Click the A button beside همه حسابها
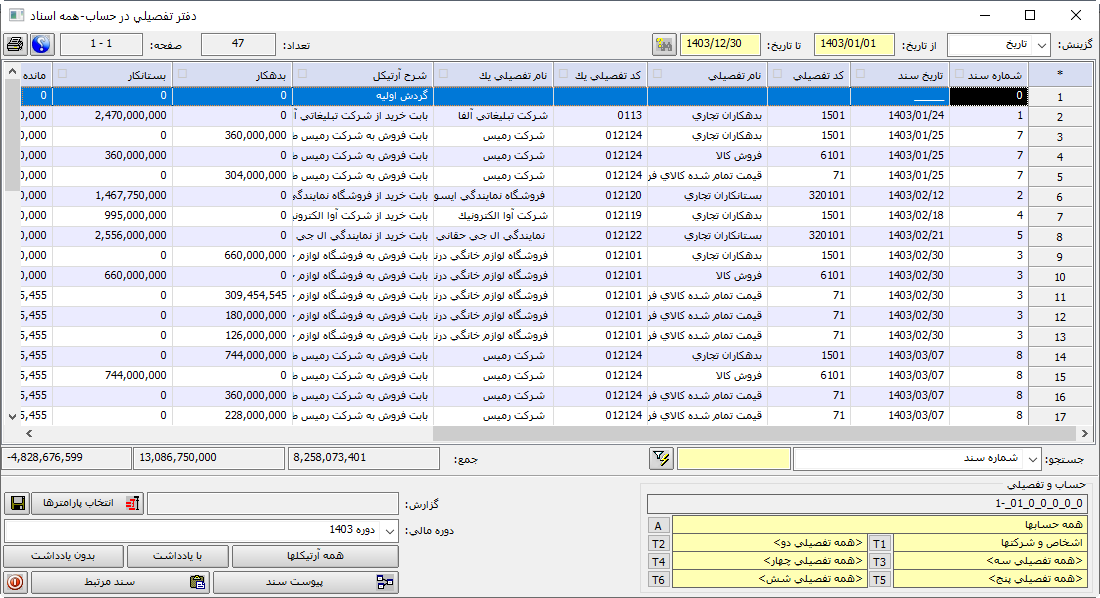 [657, 527]
